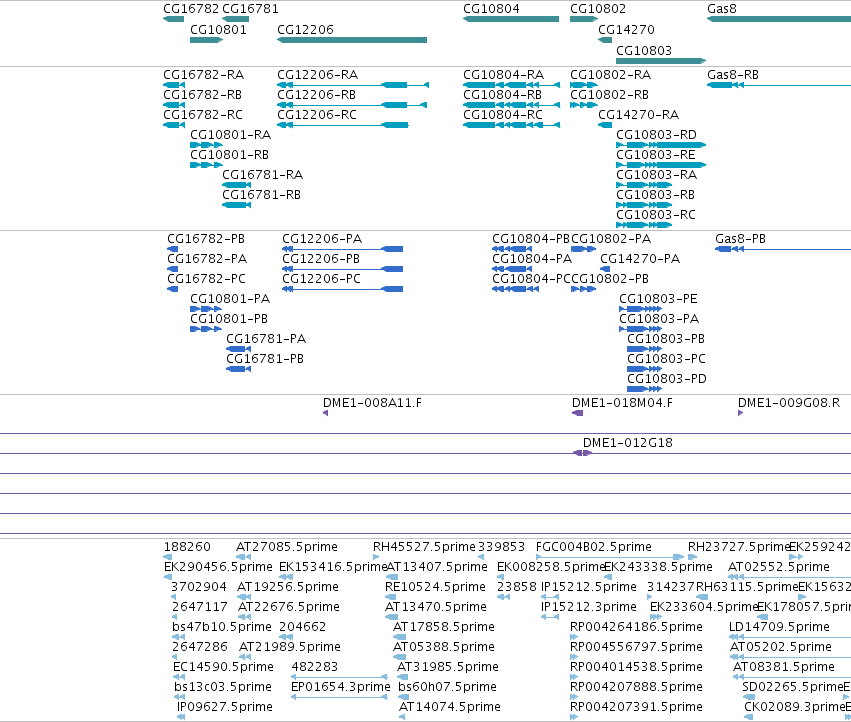Screen dimensions: 851x722
Task: Click the CG10802 gene label
Action: [598, 9]
